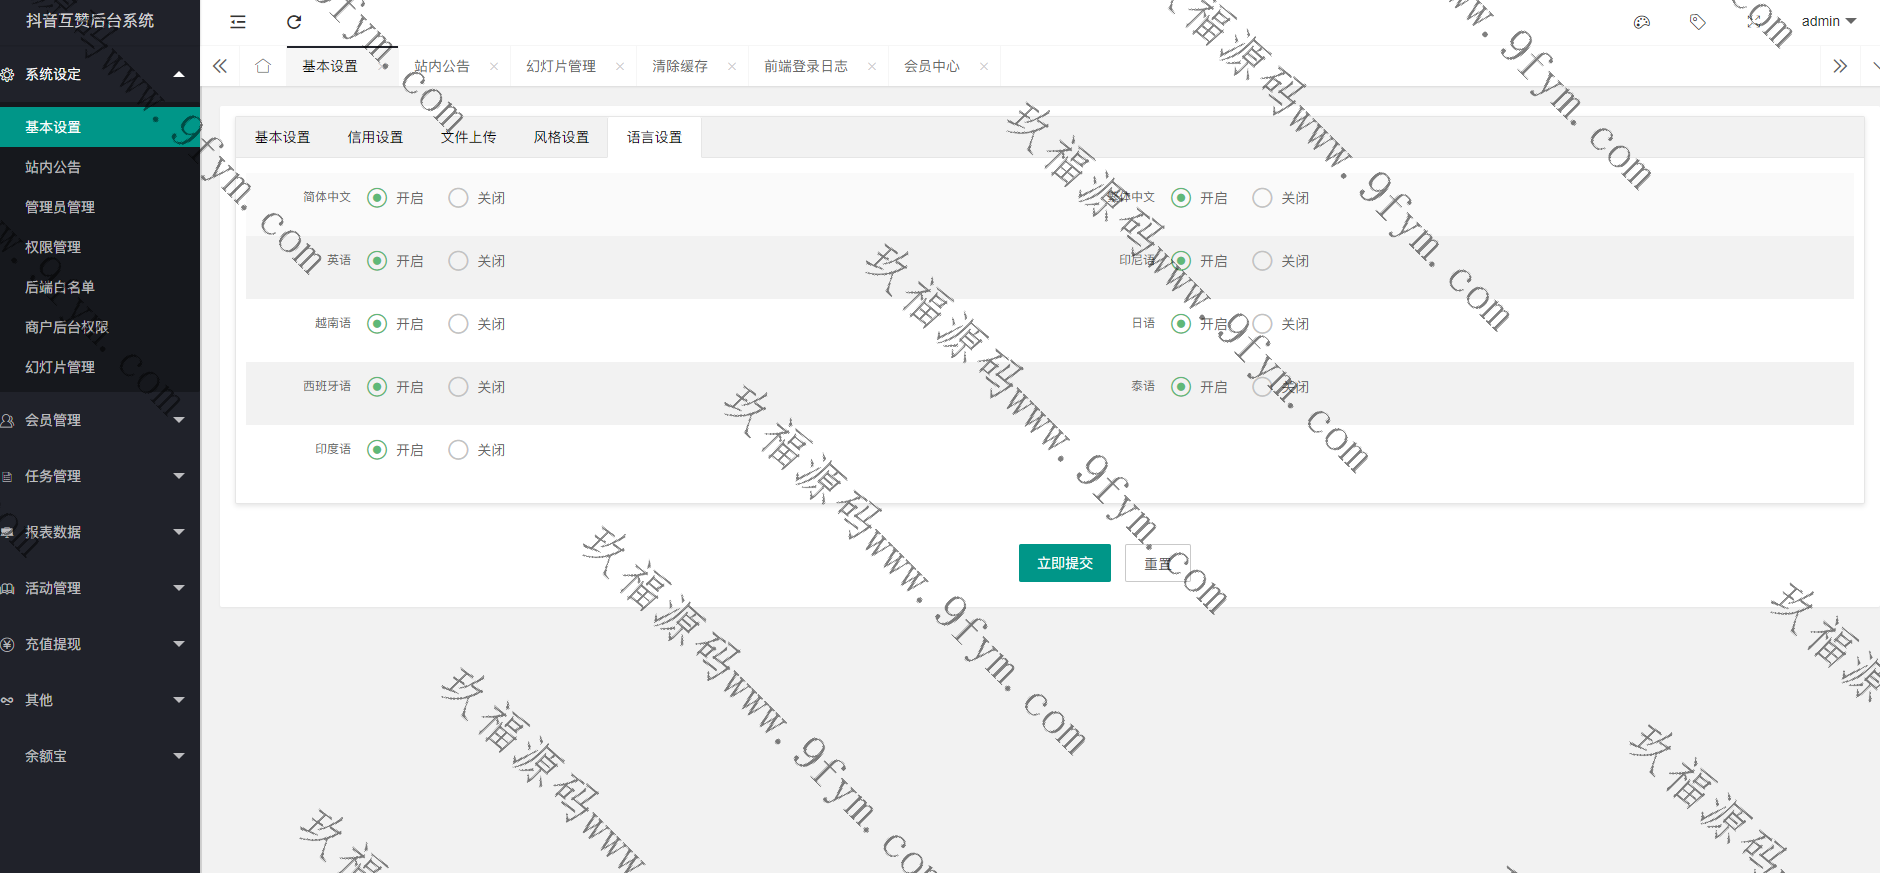This screenshot has height=873, width=1880.
Task: Click the 立即提交 submit button
Action: (1064, 563)
